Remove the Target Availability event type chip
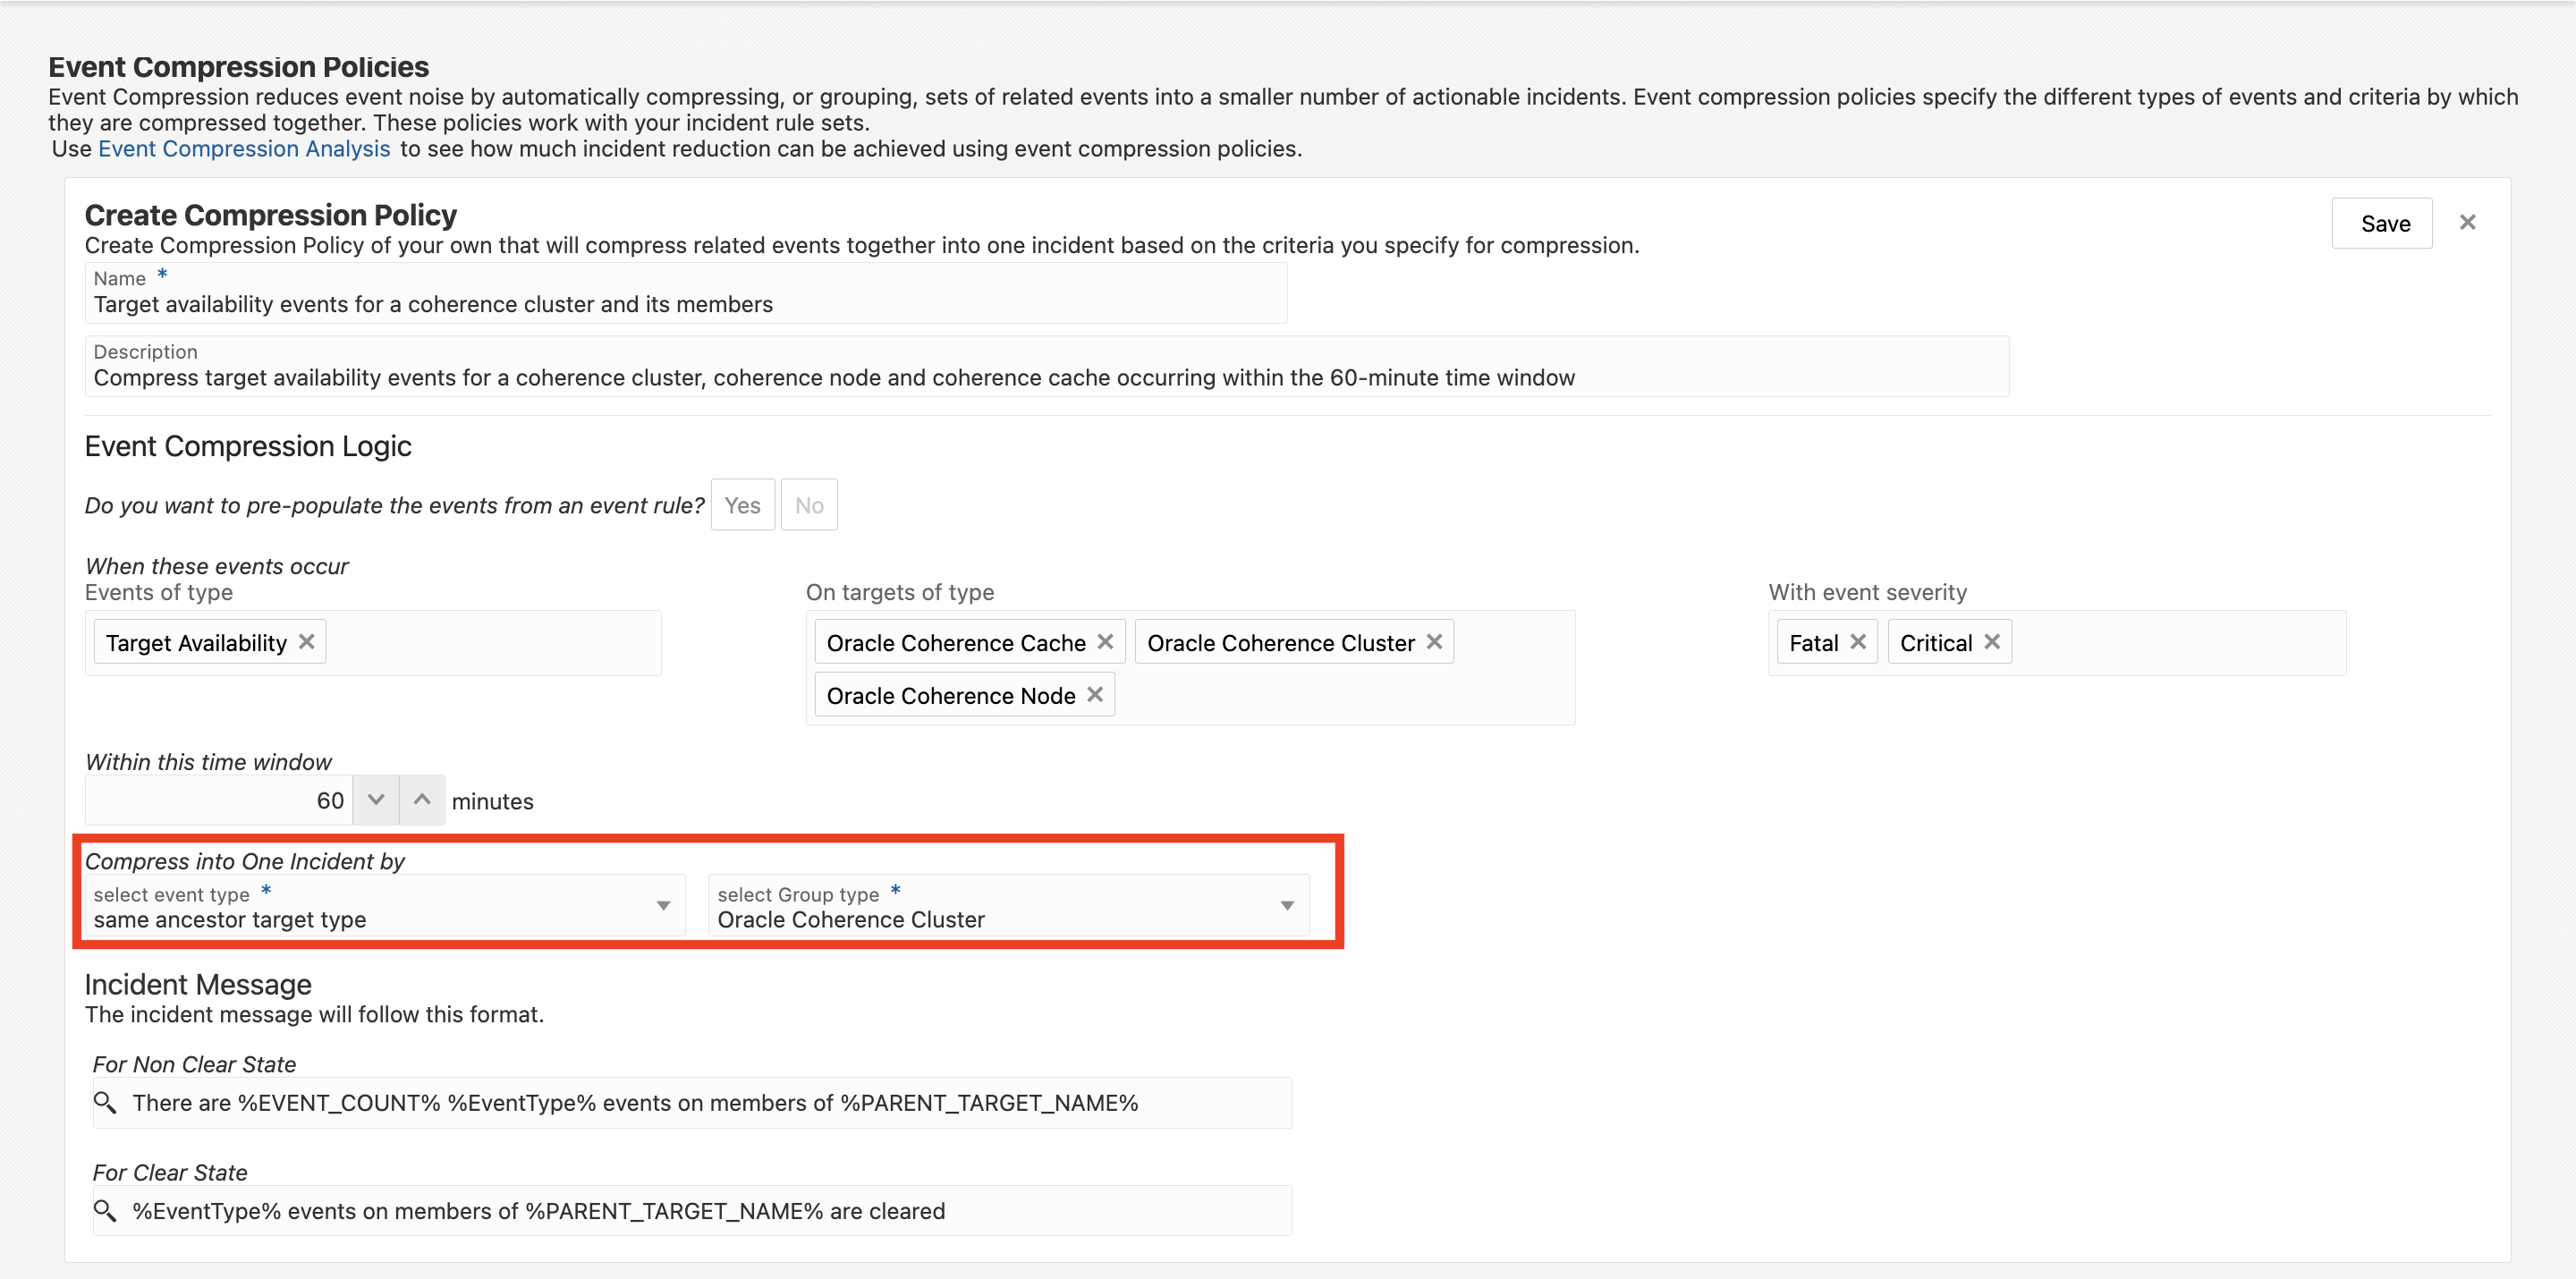This screenshot has height=1279, width=2576. (x=307, y=642)
